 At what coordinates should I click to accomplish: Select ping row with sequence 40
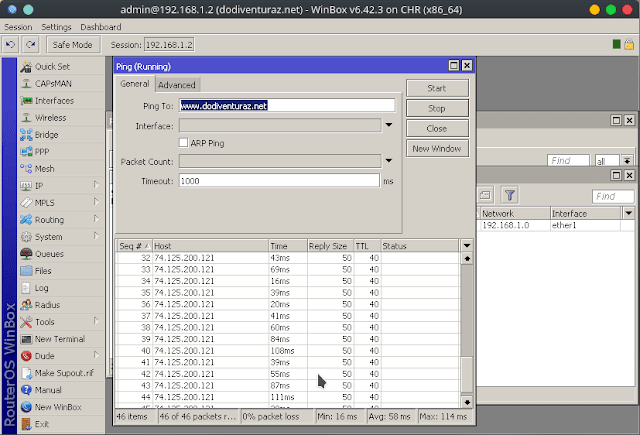[288, 351]
